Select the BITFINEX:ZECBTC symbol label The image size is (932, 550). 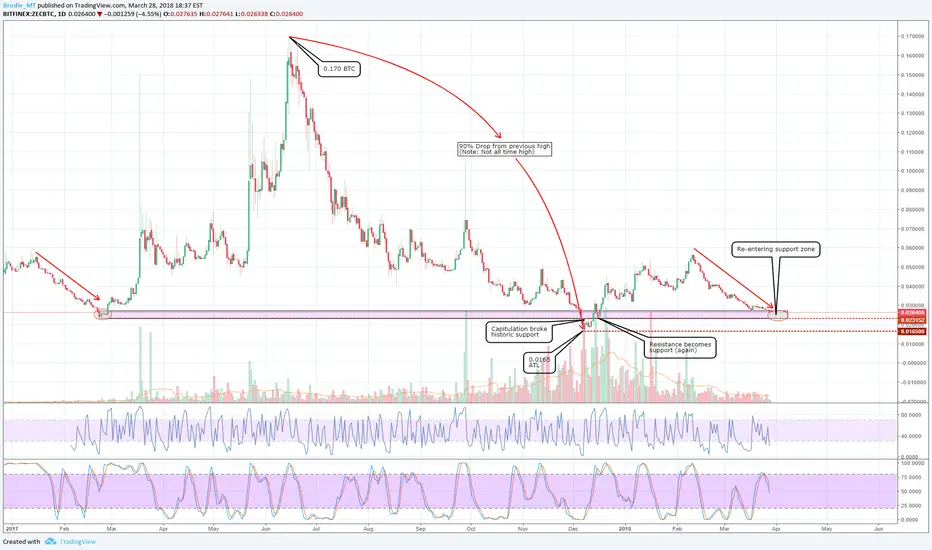click(x=29, y=13)
